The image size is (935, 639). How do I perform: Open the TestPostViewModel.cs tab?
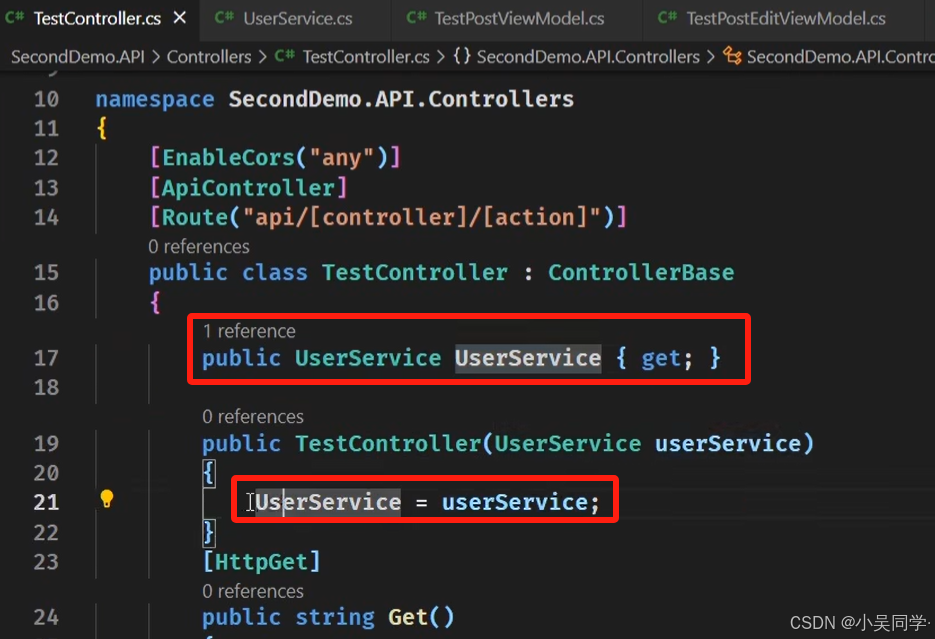point(519,18)
